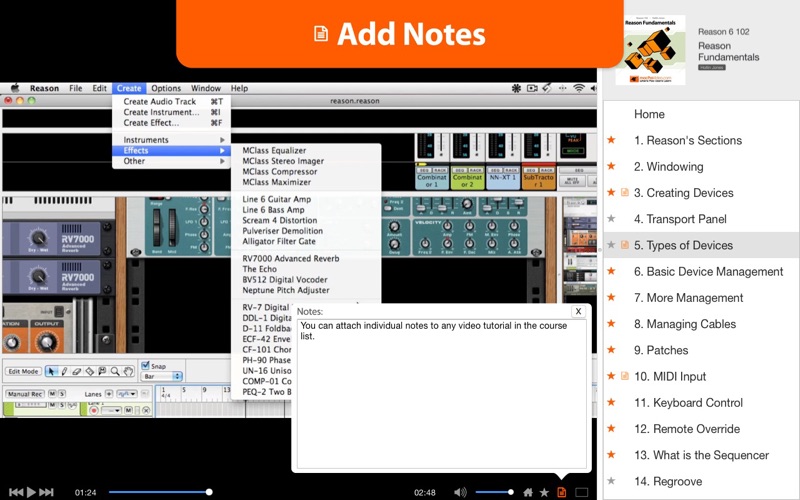This screenshot has height=500, width=800.
Task: Click the orange notes icon in player bar
Action: click(562, 492)
